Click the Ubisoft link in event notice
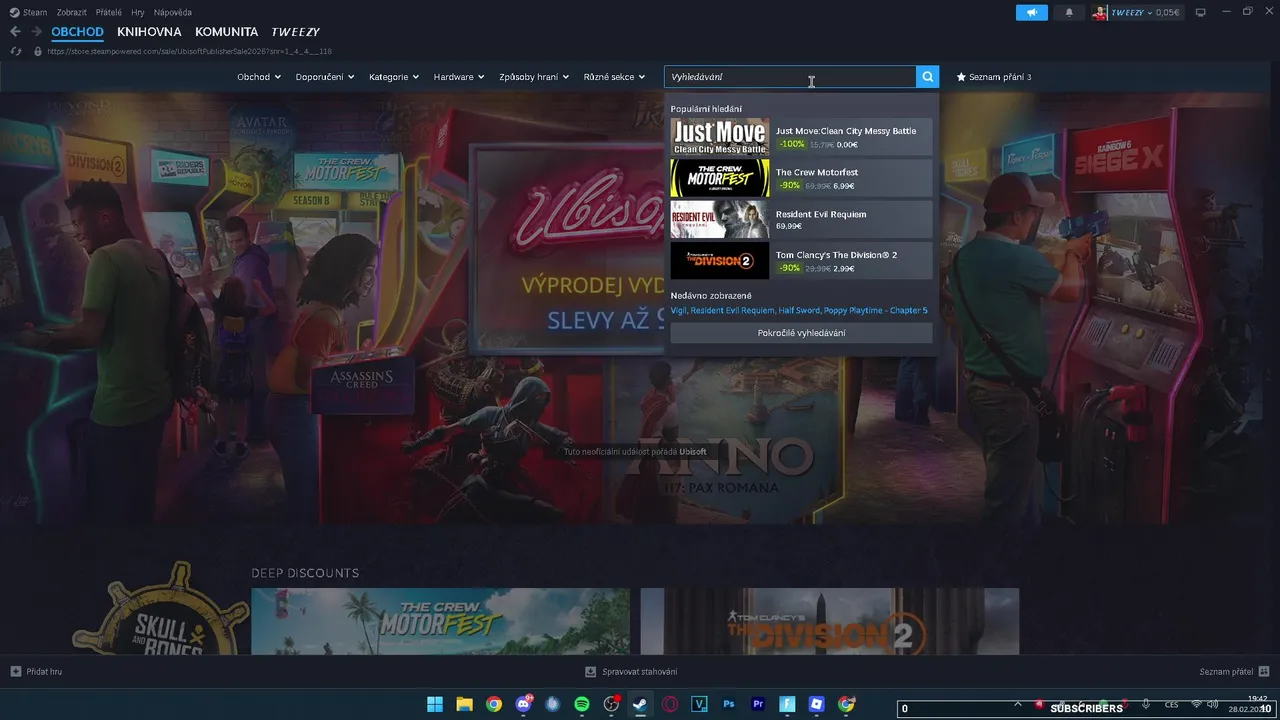 point(693,452)
